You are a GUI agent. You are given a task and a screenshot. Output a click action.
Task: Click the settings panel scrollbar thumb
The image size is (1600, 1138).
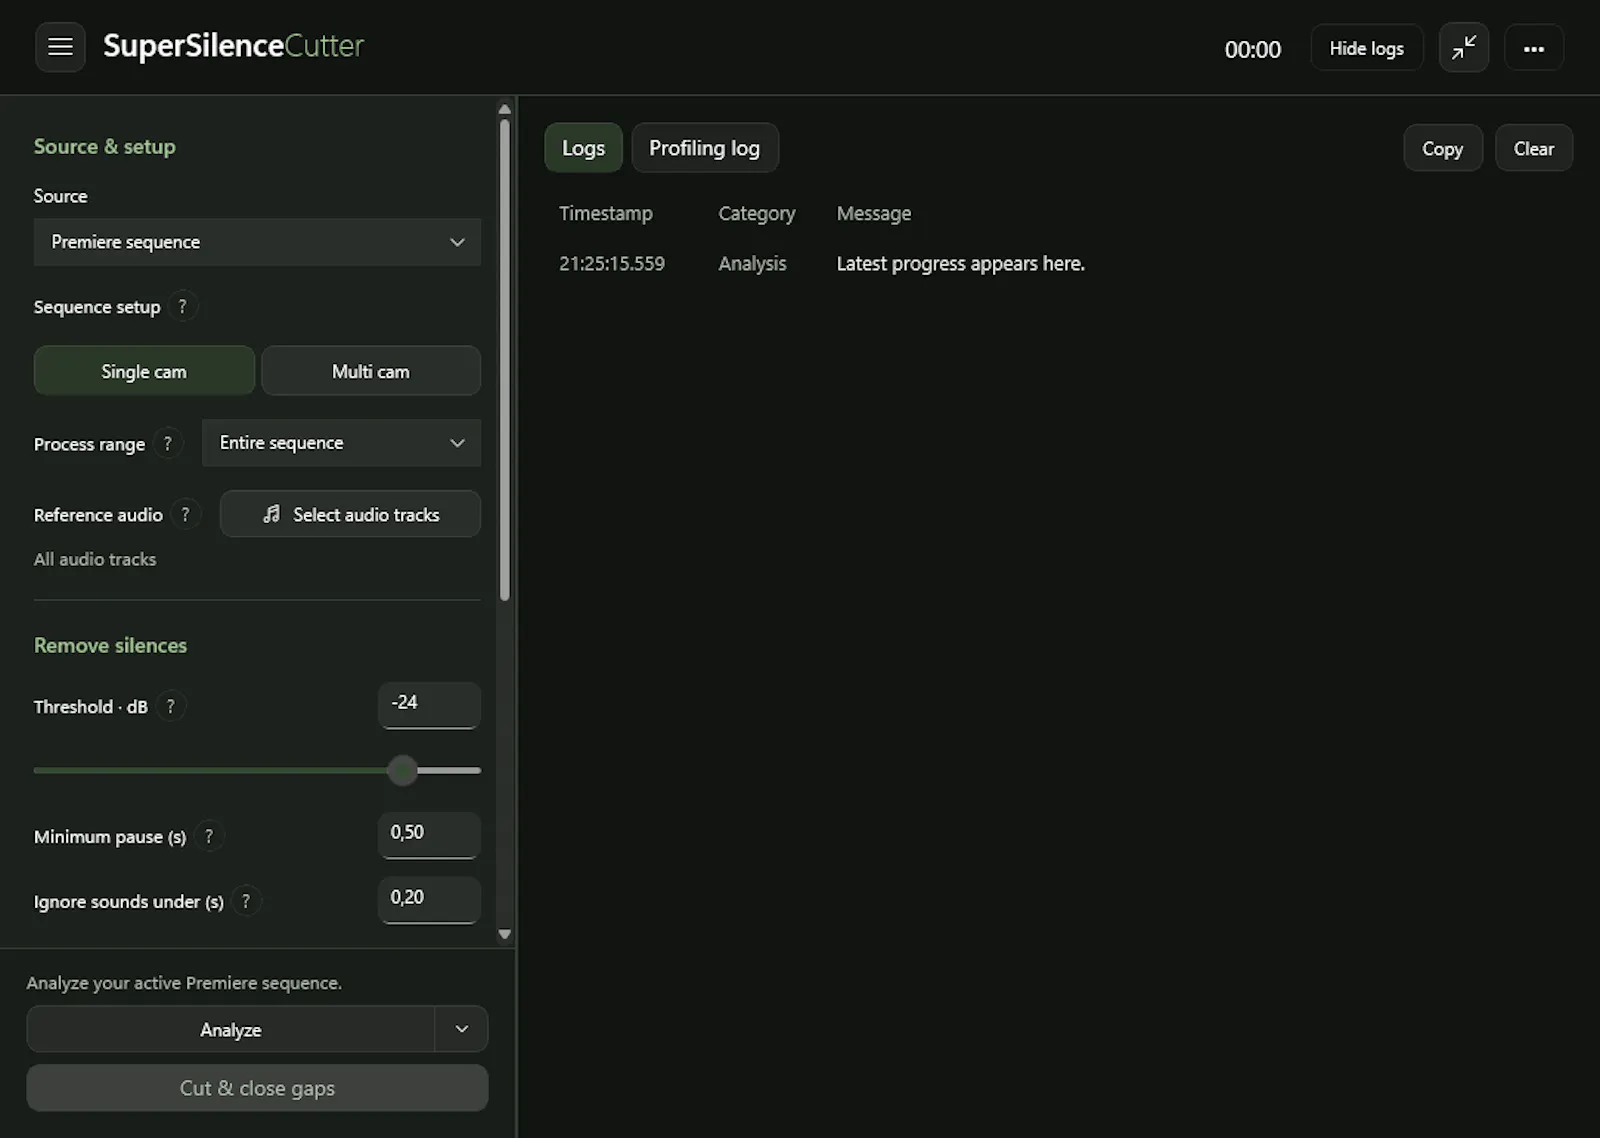[x=505, y=360]
